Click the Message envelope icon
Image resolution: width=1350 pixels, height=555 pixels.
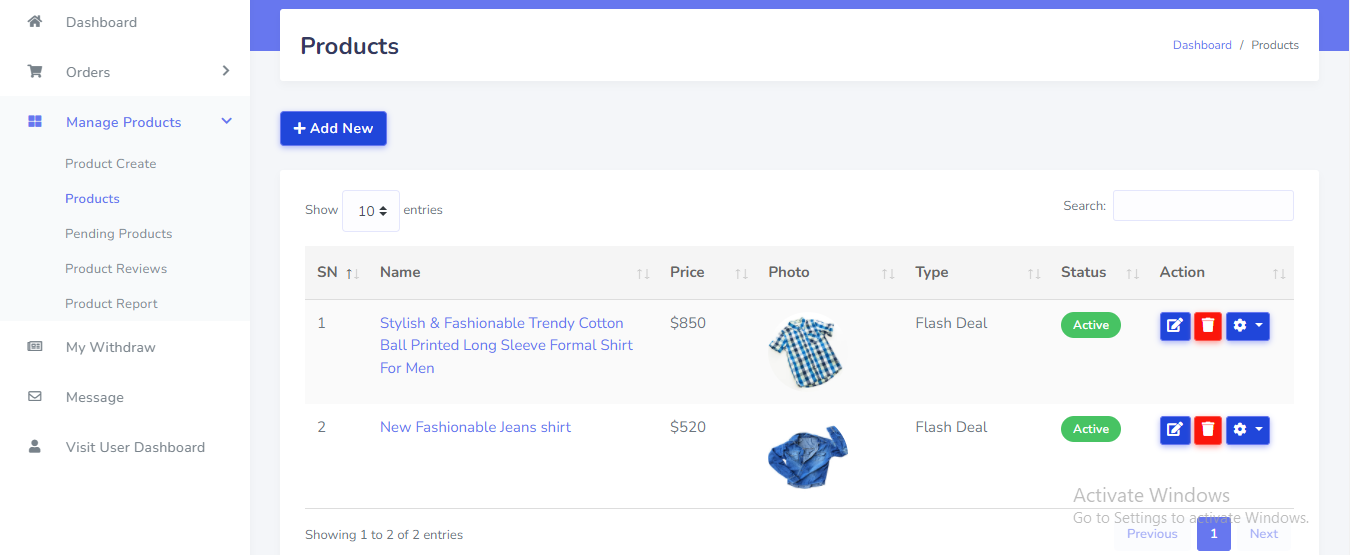(35, 397)
